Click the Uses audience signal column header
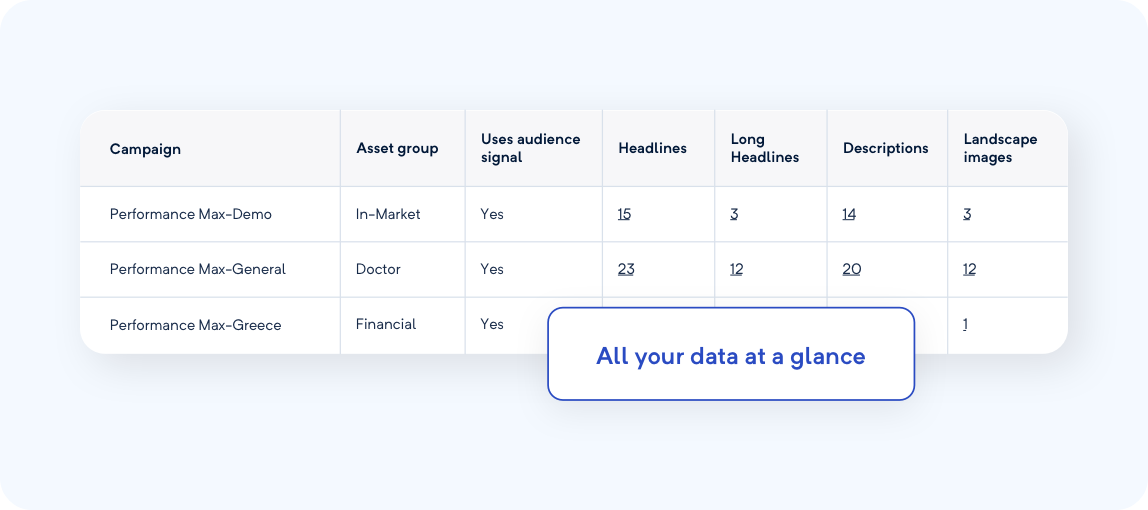 click(x=530, y=148)
